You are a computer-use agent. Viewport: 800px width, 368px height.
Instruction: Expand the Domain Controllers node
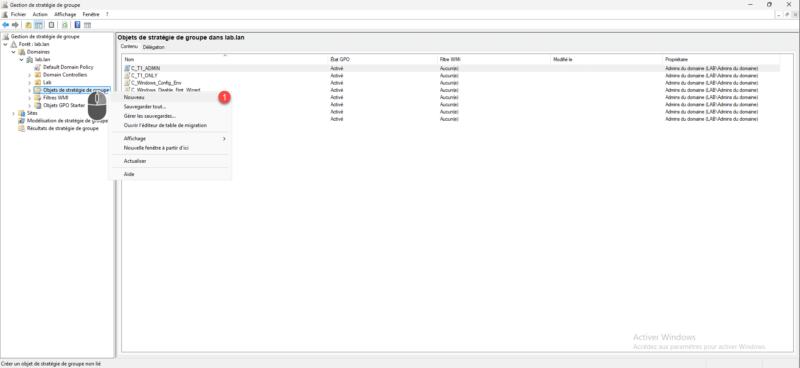pos(30,75)
